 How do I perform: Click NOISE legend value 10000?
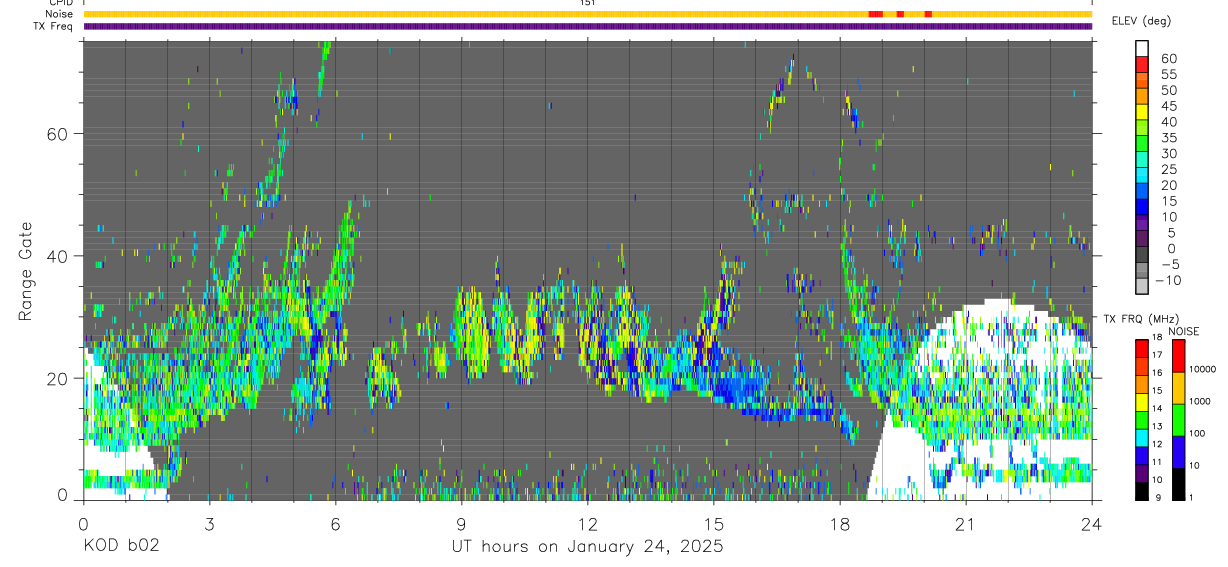pos(1202,370)
